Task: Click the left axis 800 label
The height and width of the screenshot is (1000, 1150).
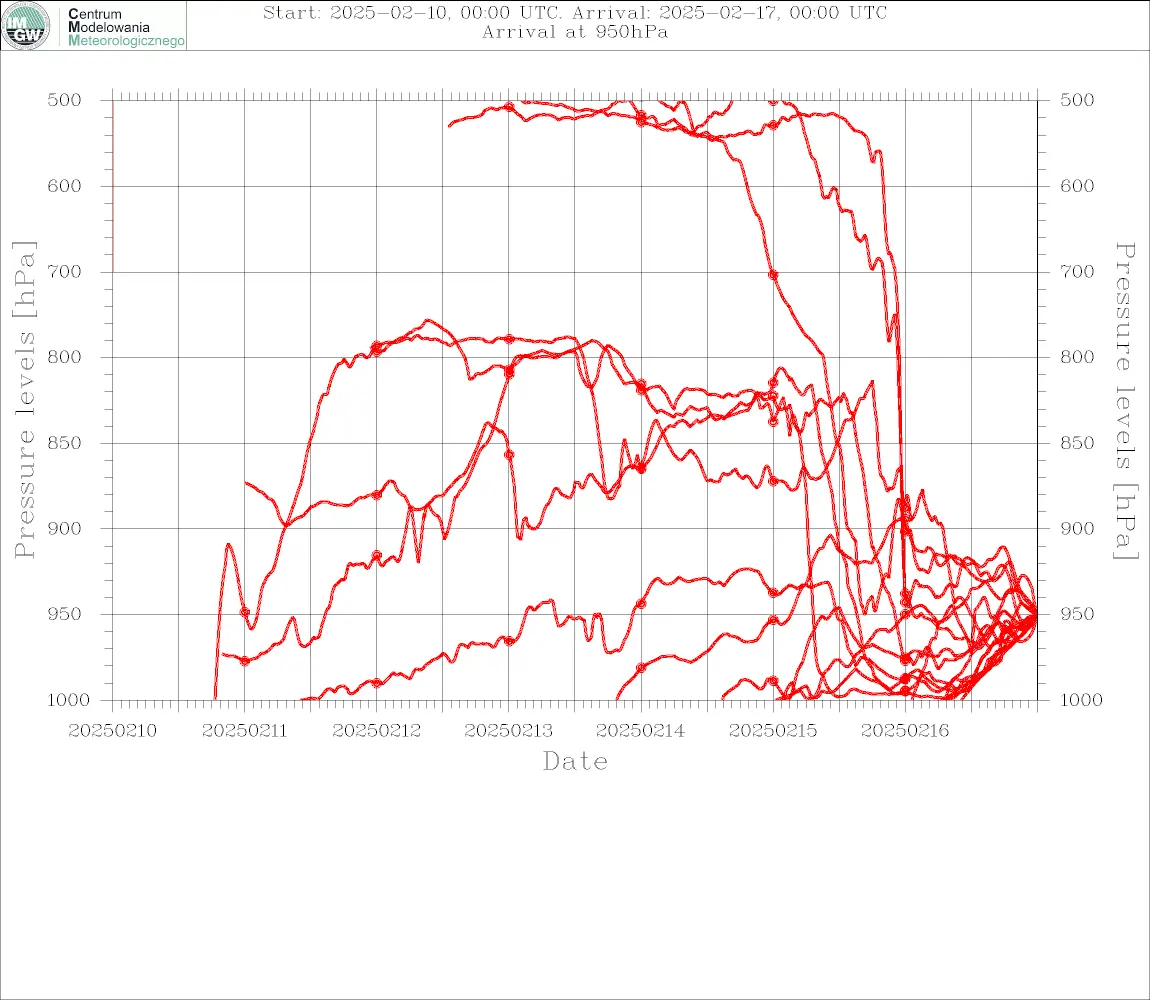Action: click(x=65, y=357)
